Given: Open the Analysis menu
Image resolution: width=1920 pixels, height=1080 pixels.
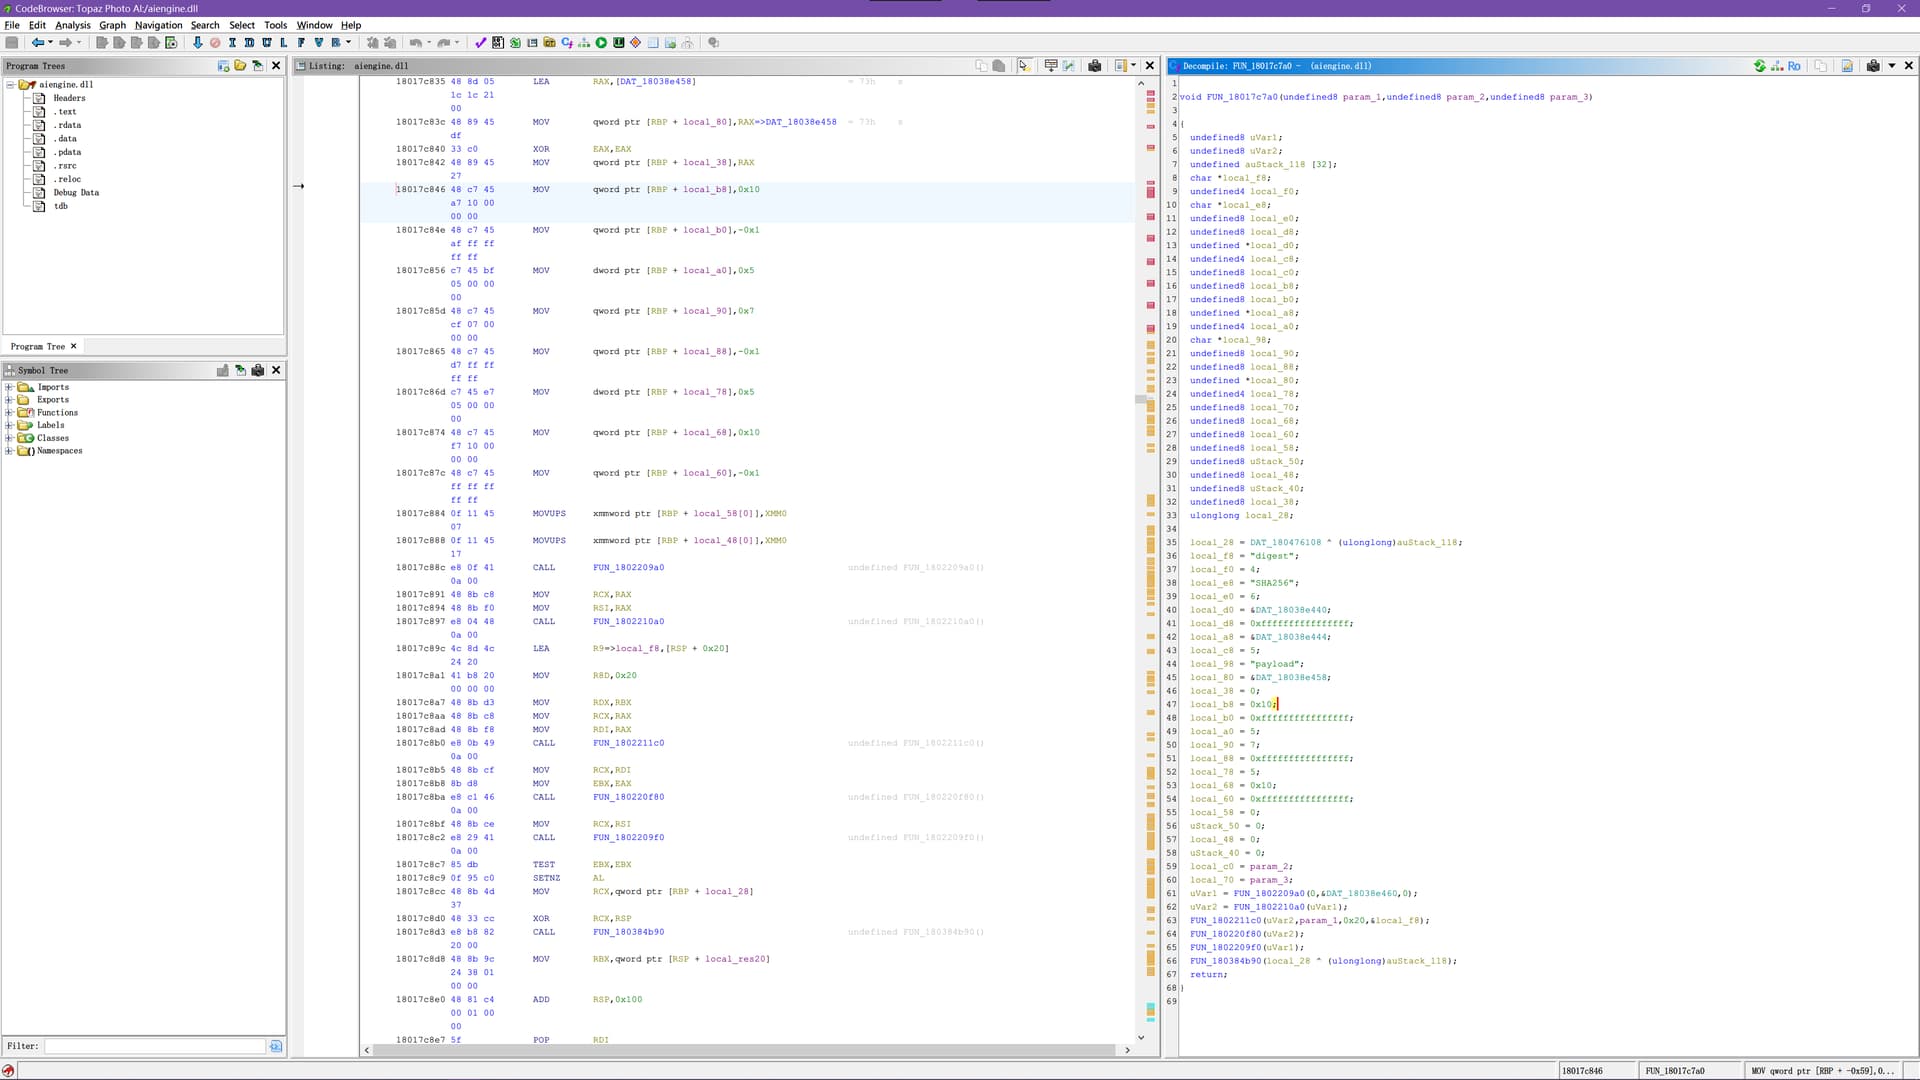Looking at the screenshot, I should point(72,25).
